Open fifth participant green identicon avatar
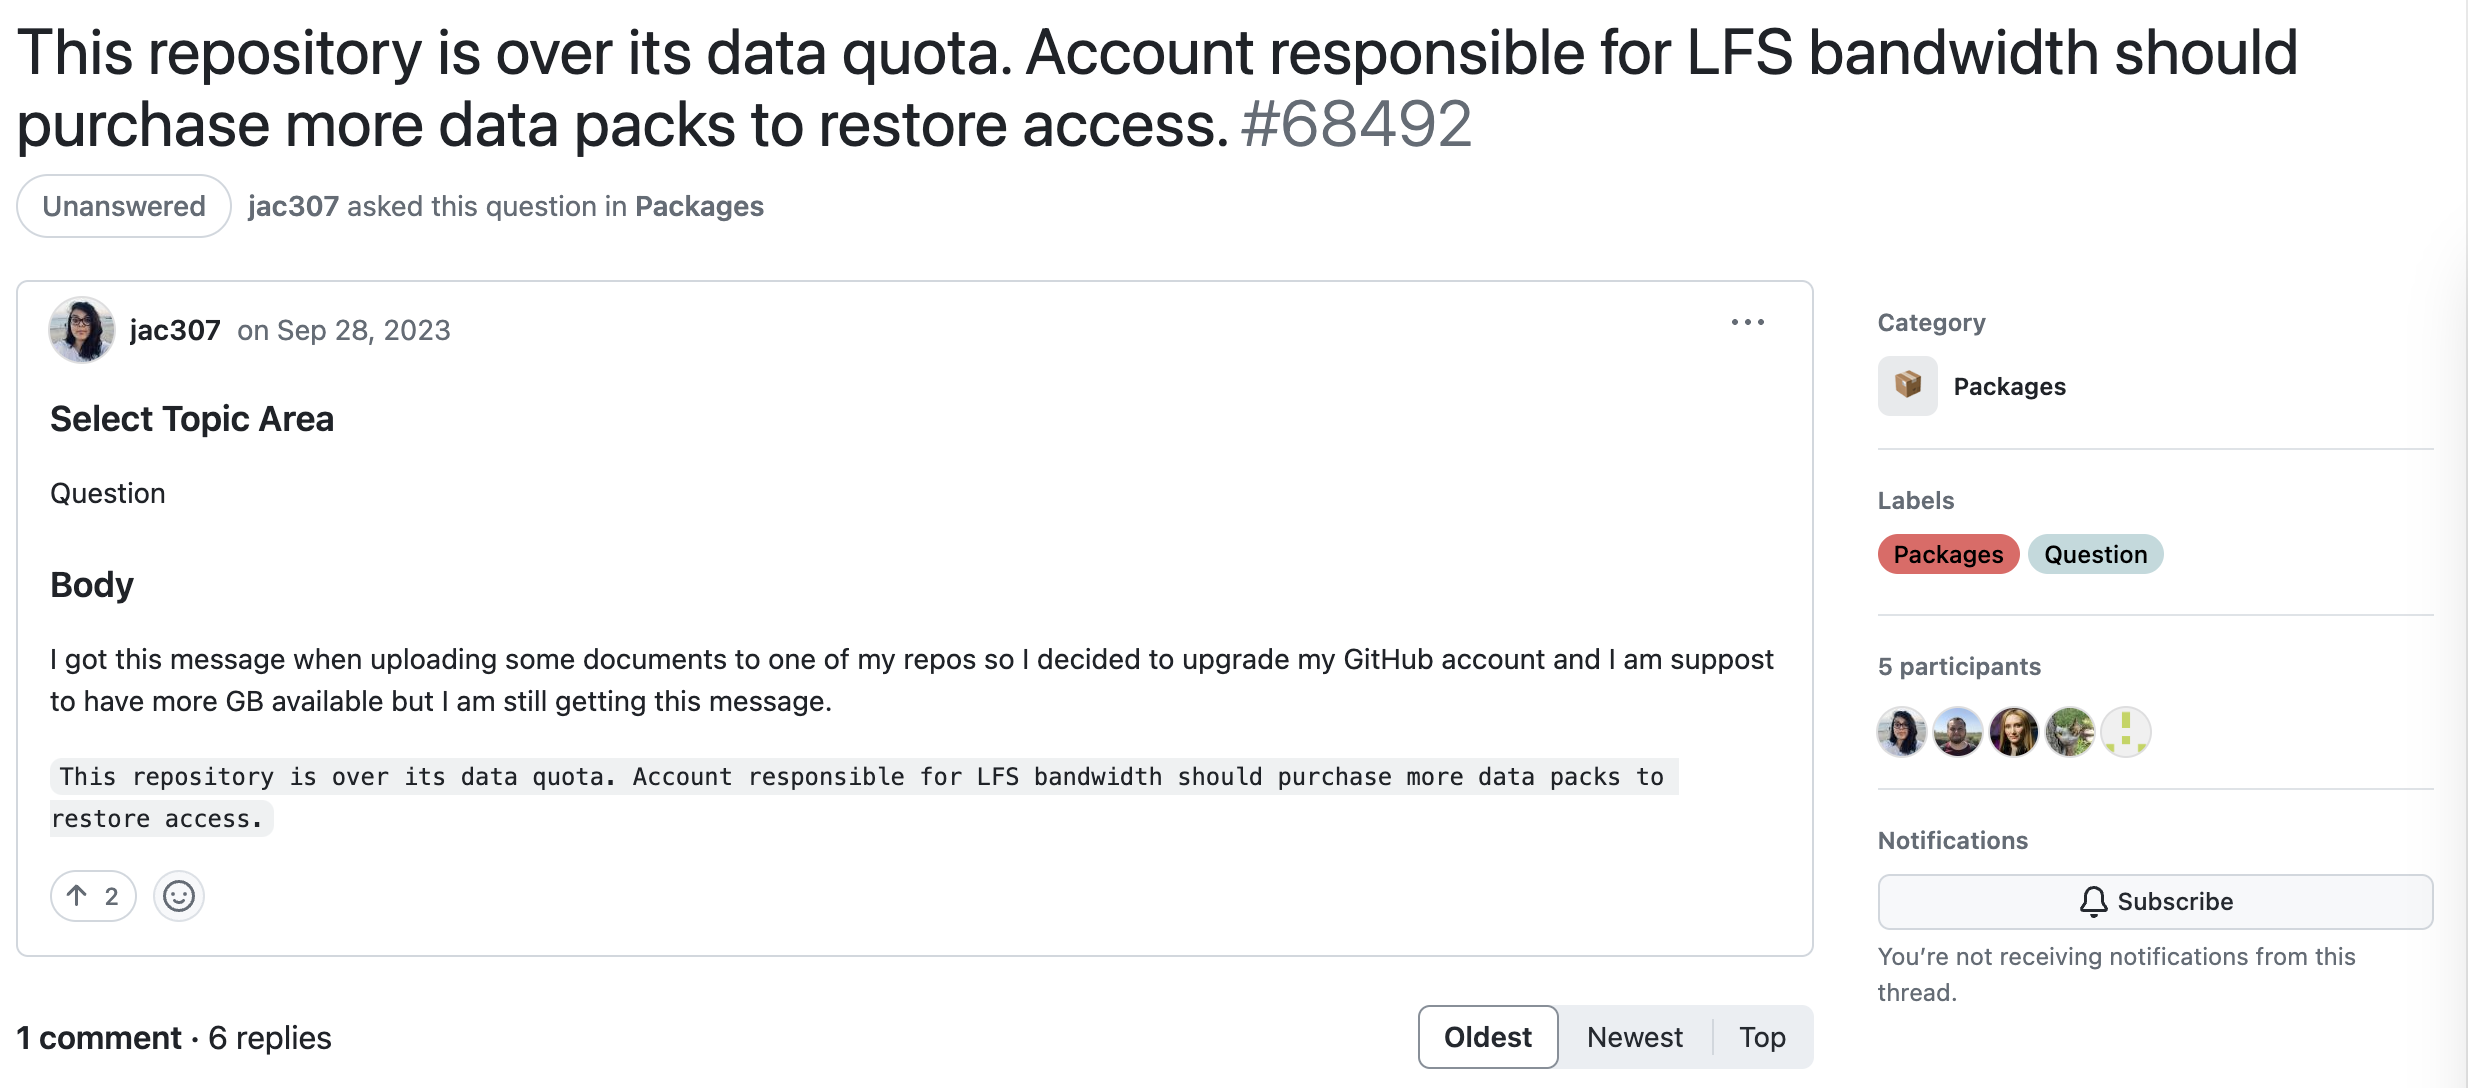Screen dimensions: 2468x1088 [2125, 732]
